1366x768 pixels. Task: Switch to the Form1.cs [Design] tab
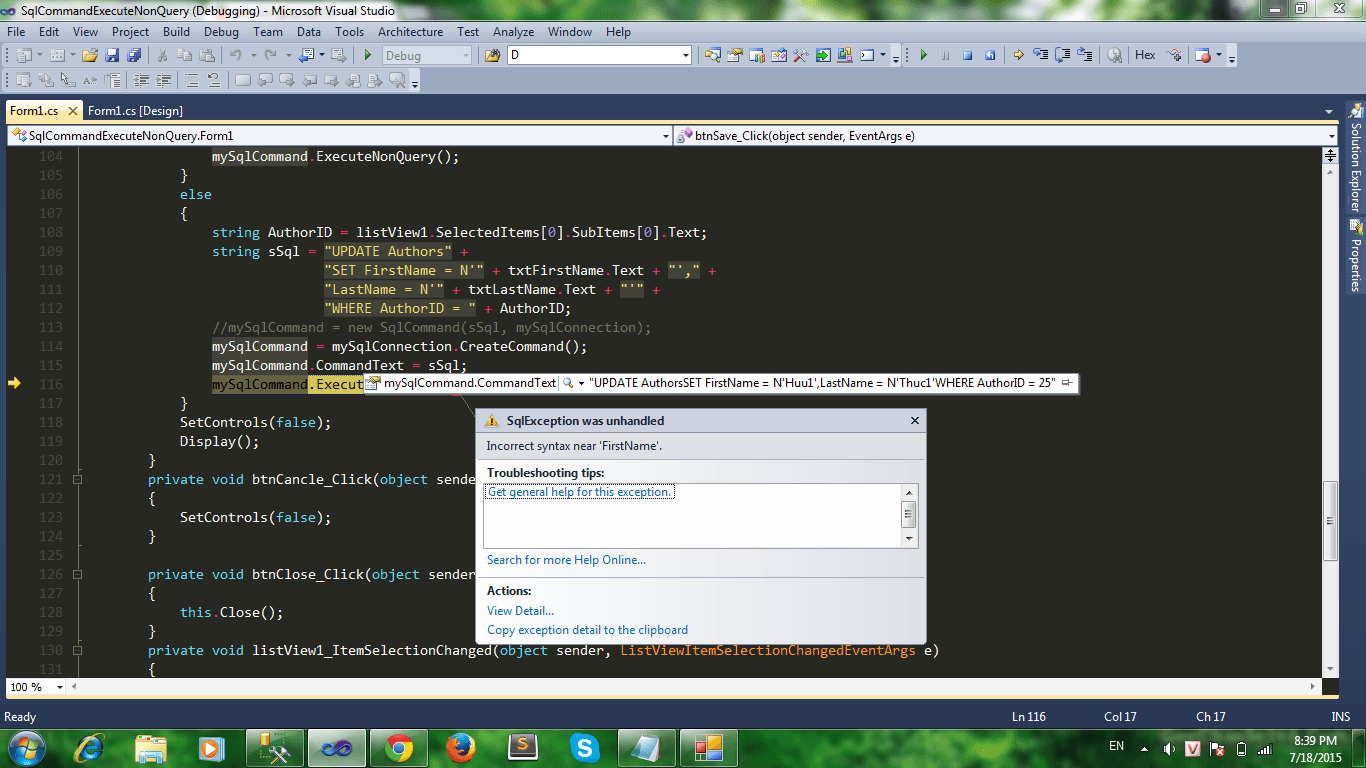pos(135,111)
